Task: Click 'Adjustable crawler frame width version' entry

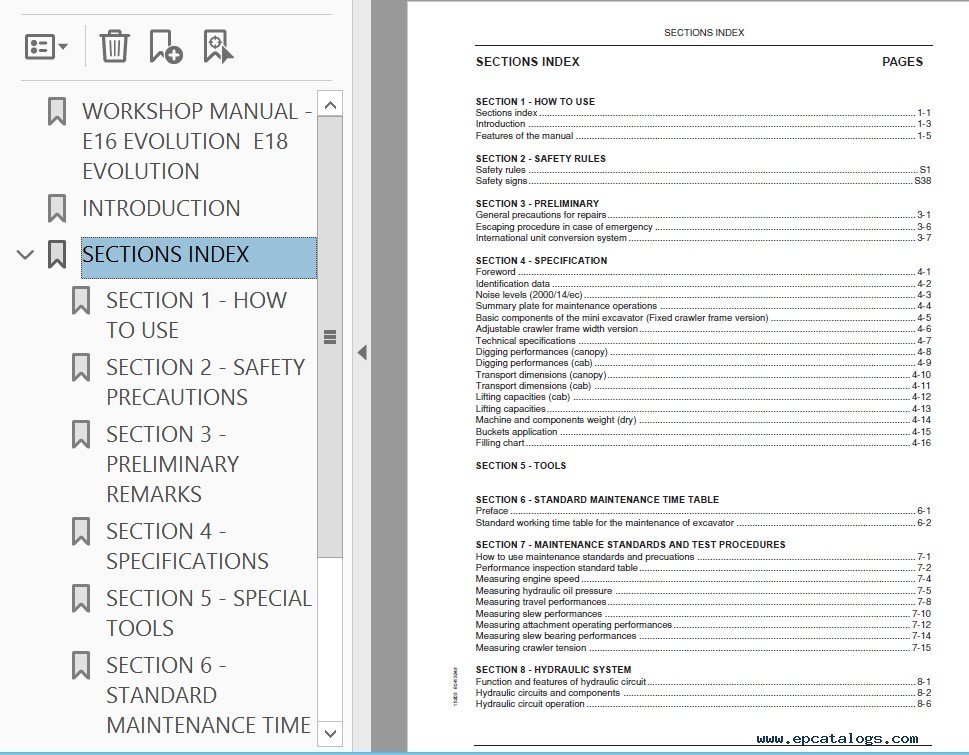Action: point(703,329)
